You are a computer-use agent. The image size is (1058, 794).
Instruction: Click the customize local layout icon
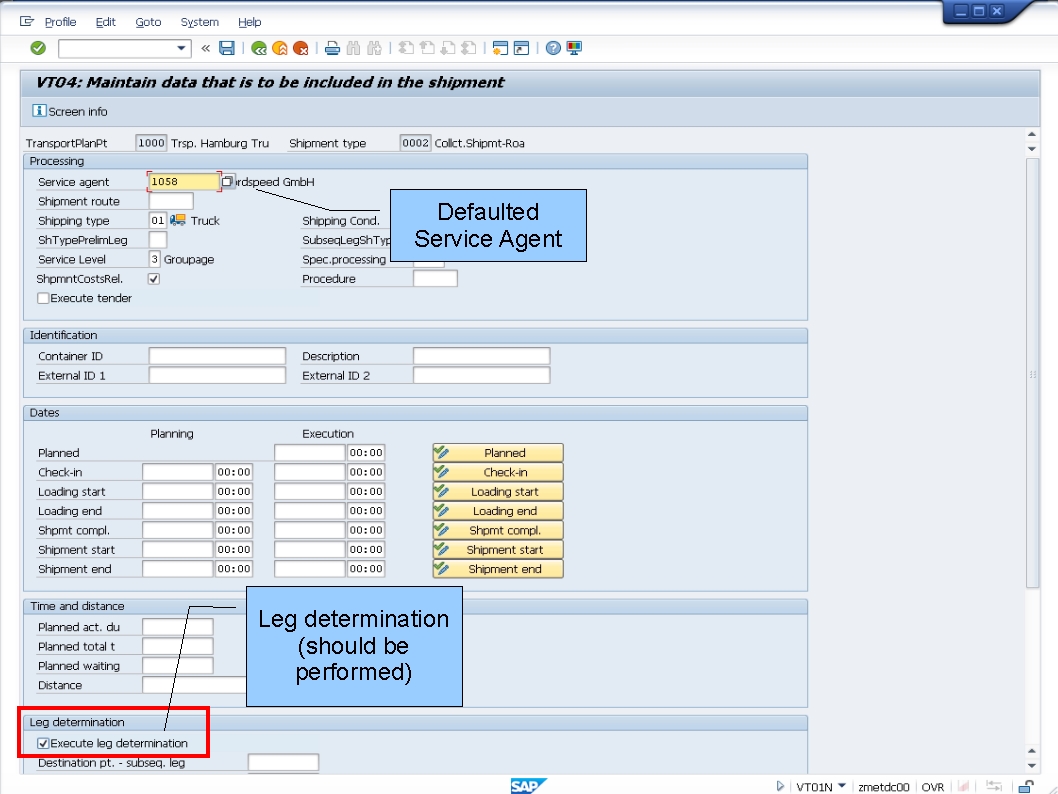click(x=572, y=47)
